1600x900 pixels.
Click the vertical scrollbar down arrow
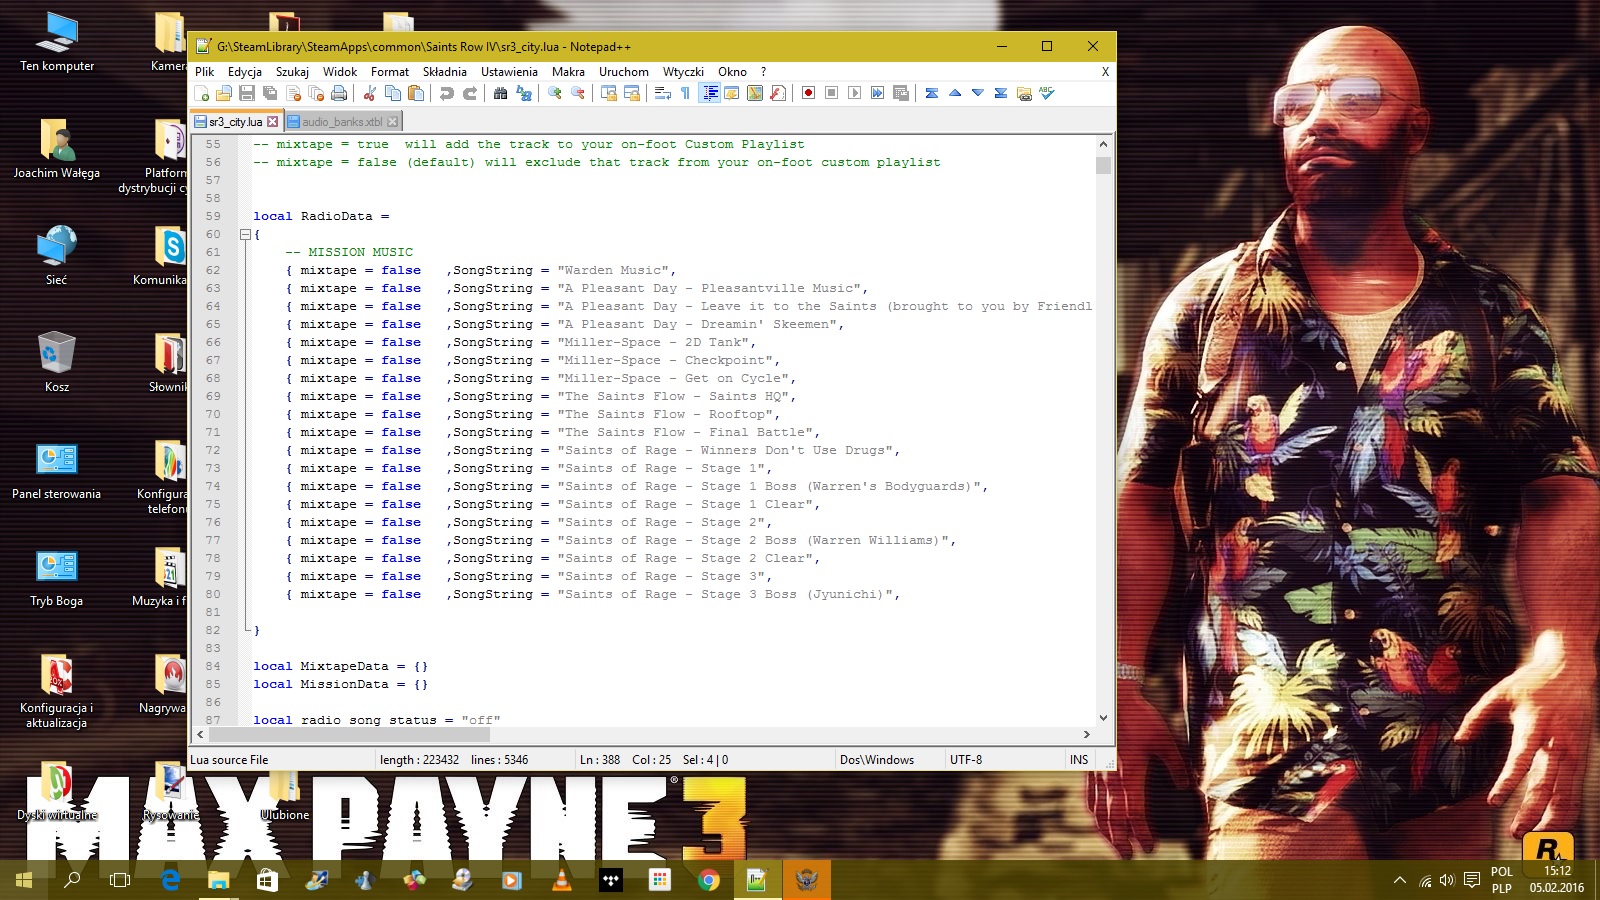[1103, 717]
